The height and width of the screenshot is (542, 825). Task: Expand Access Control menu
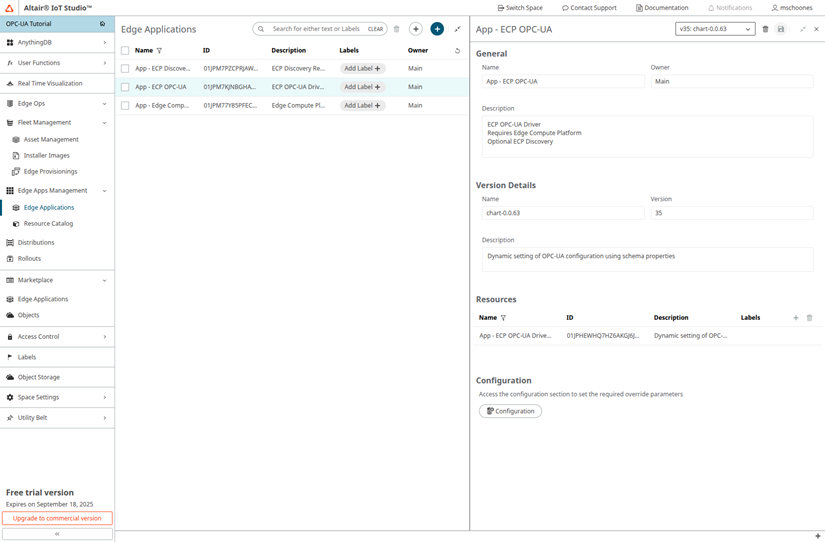57,337
